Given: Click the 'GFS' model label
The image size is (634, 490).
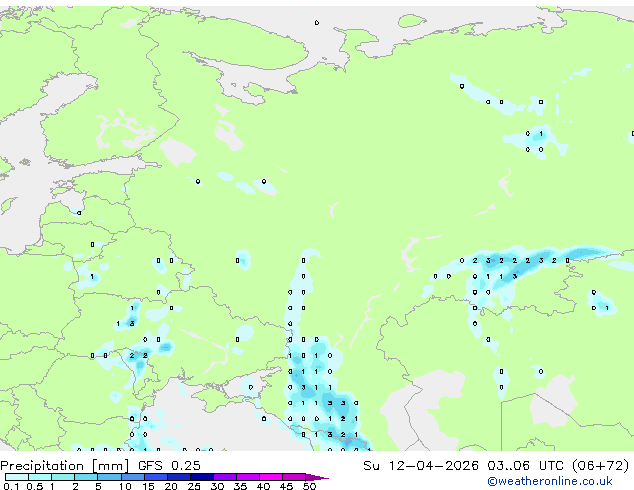Looking at the screenshot, I should (150, 466).
